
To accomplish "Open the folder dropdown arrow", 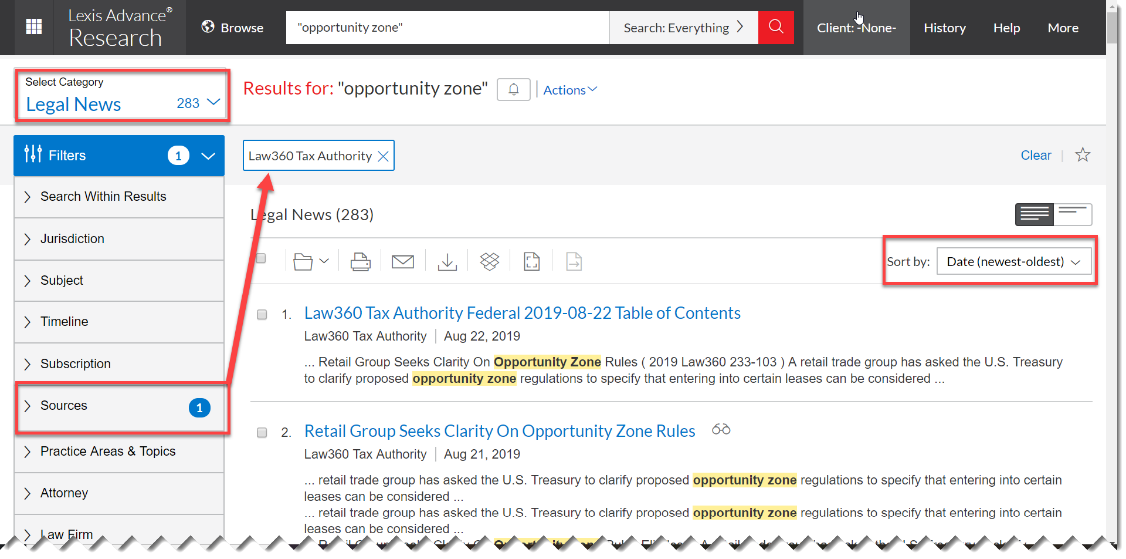I will (324, 262).
